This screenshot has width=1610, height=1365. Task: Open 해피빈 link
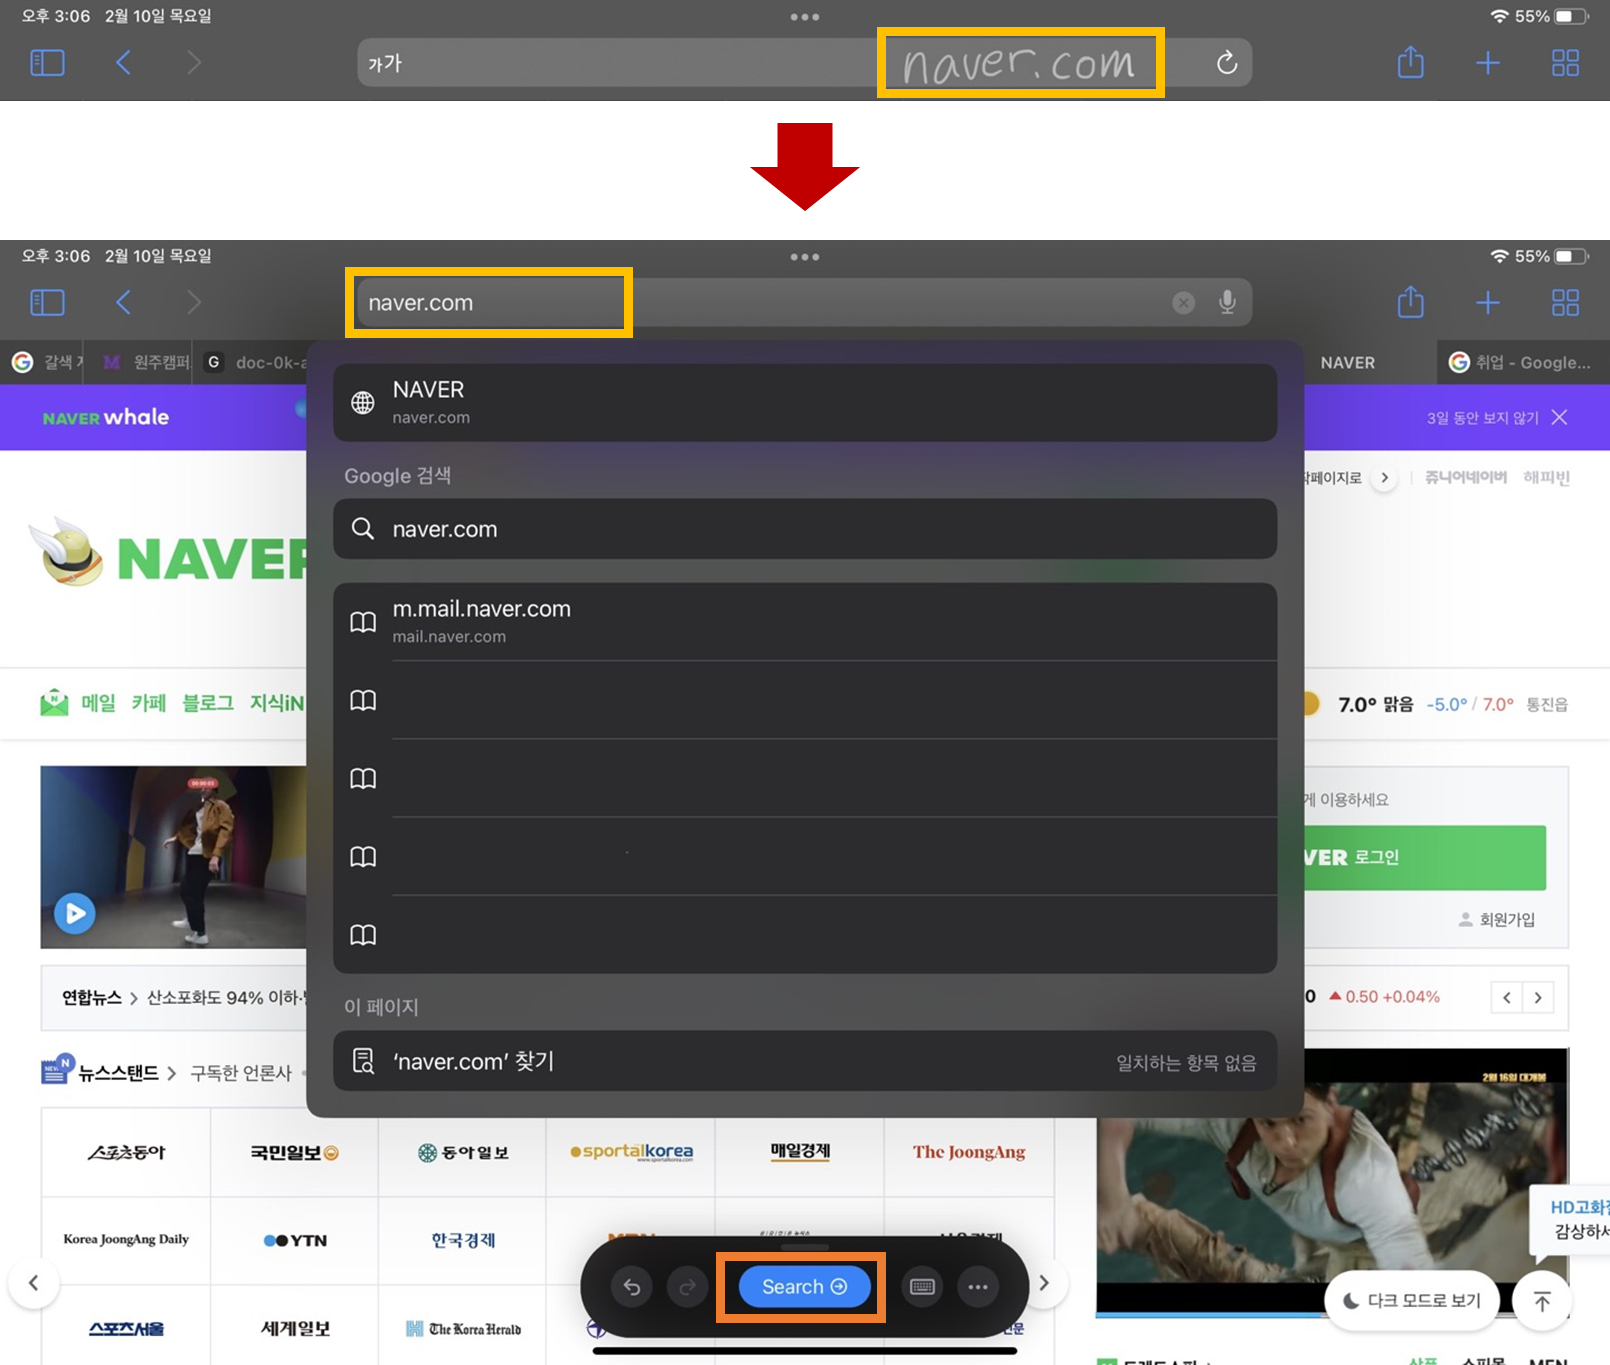point(1546,478)
